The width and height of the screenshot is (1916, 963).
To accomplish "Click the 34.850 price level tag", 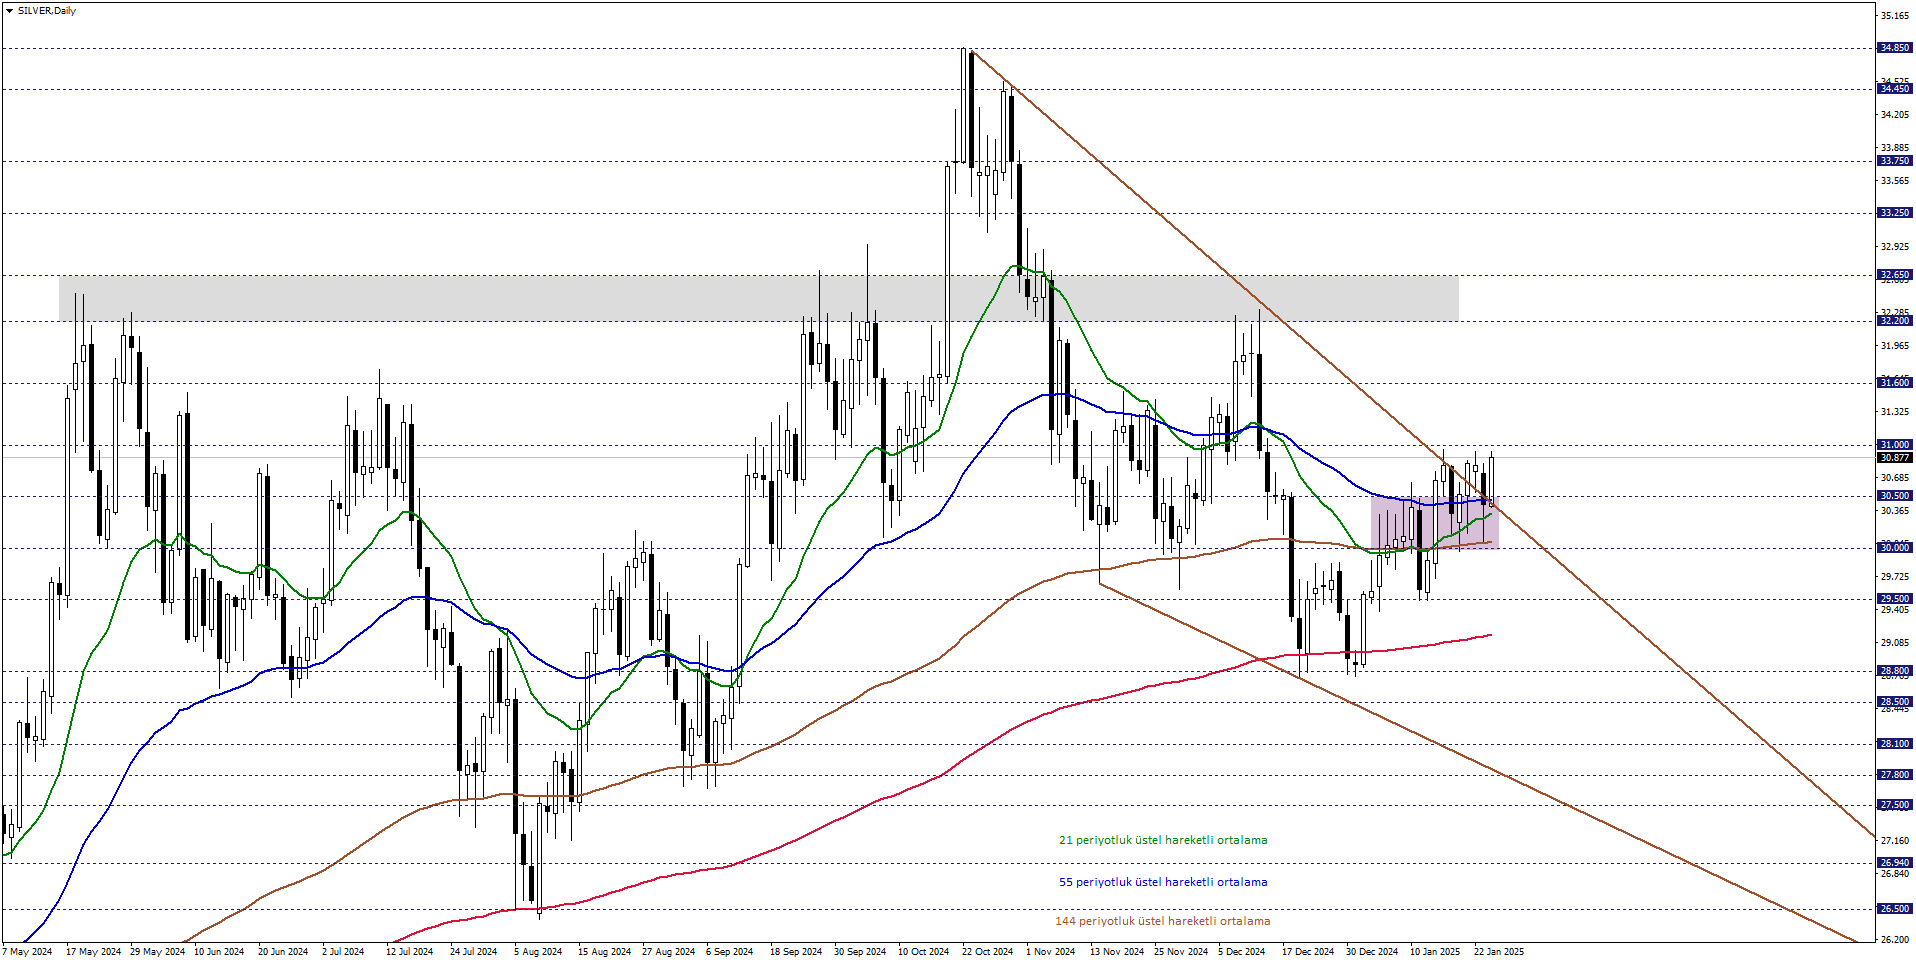I will coord(1895,48).
